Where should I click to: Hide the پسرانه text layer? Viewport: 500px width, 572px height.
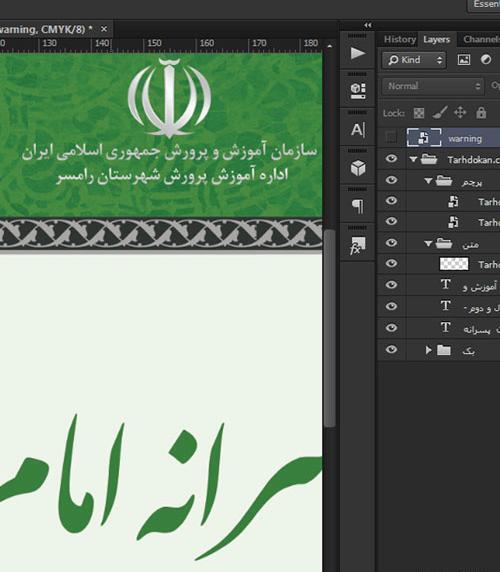[x=391, y=328]
